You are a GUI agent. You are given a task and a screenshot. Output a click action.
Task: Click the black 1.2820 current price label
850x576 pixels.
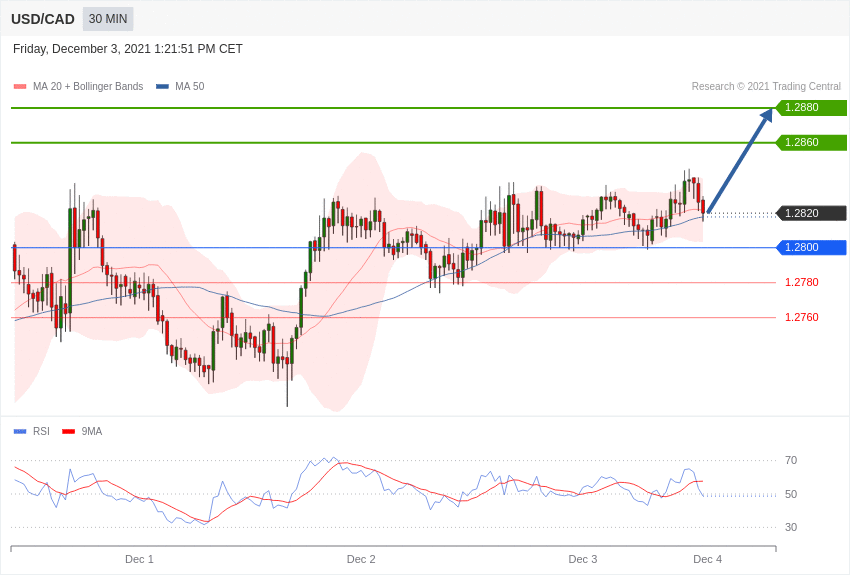click(811, 213)
